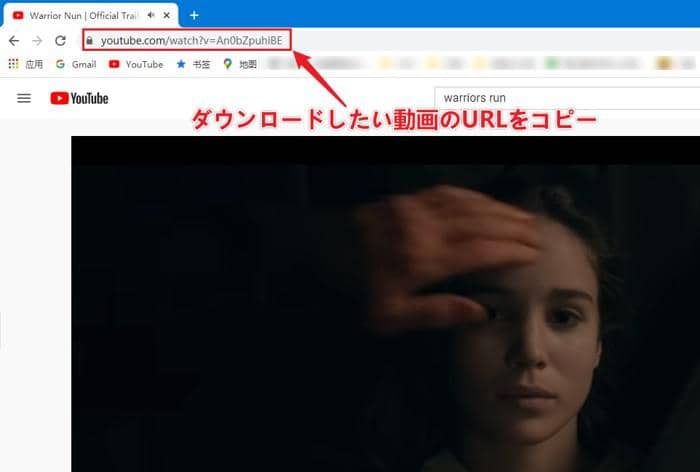
Task: Reload the page with the refresh icon
Action: pos(60,41)
